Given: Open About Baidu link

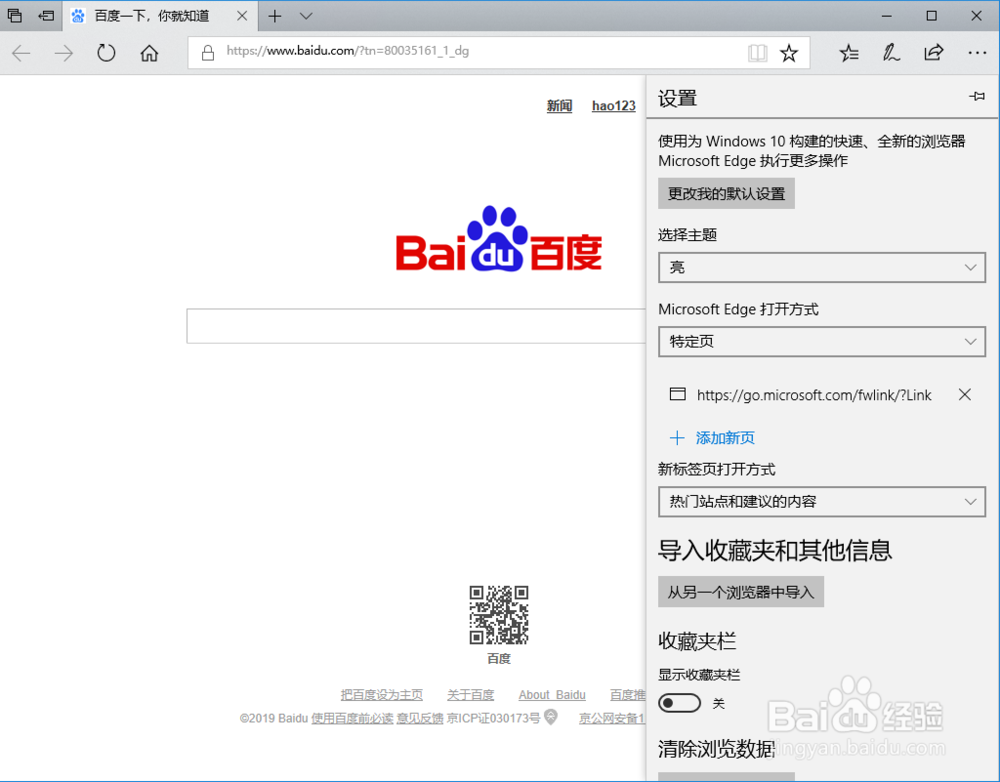Looking at the screenshot, I should coord(552,695).
